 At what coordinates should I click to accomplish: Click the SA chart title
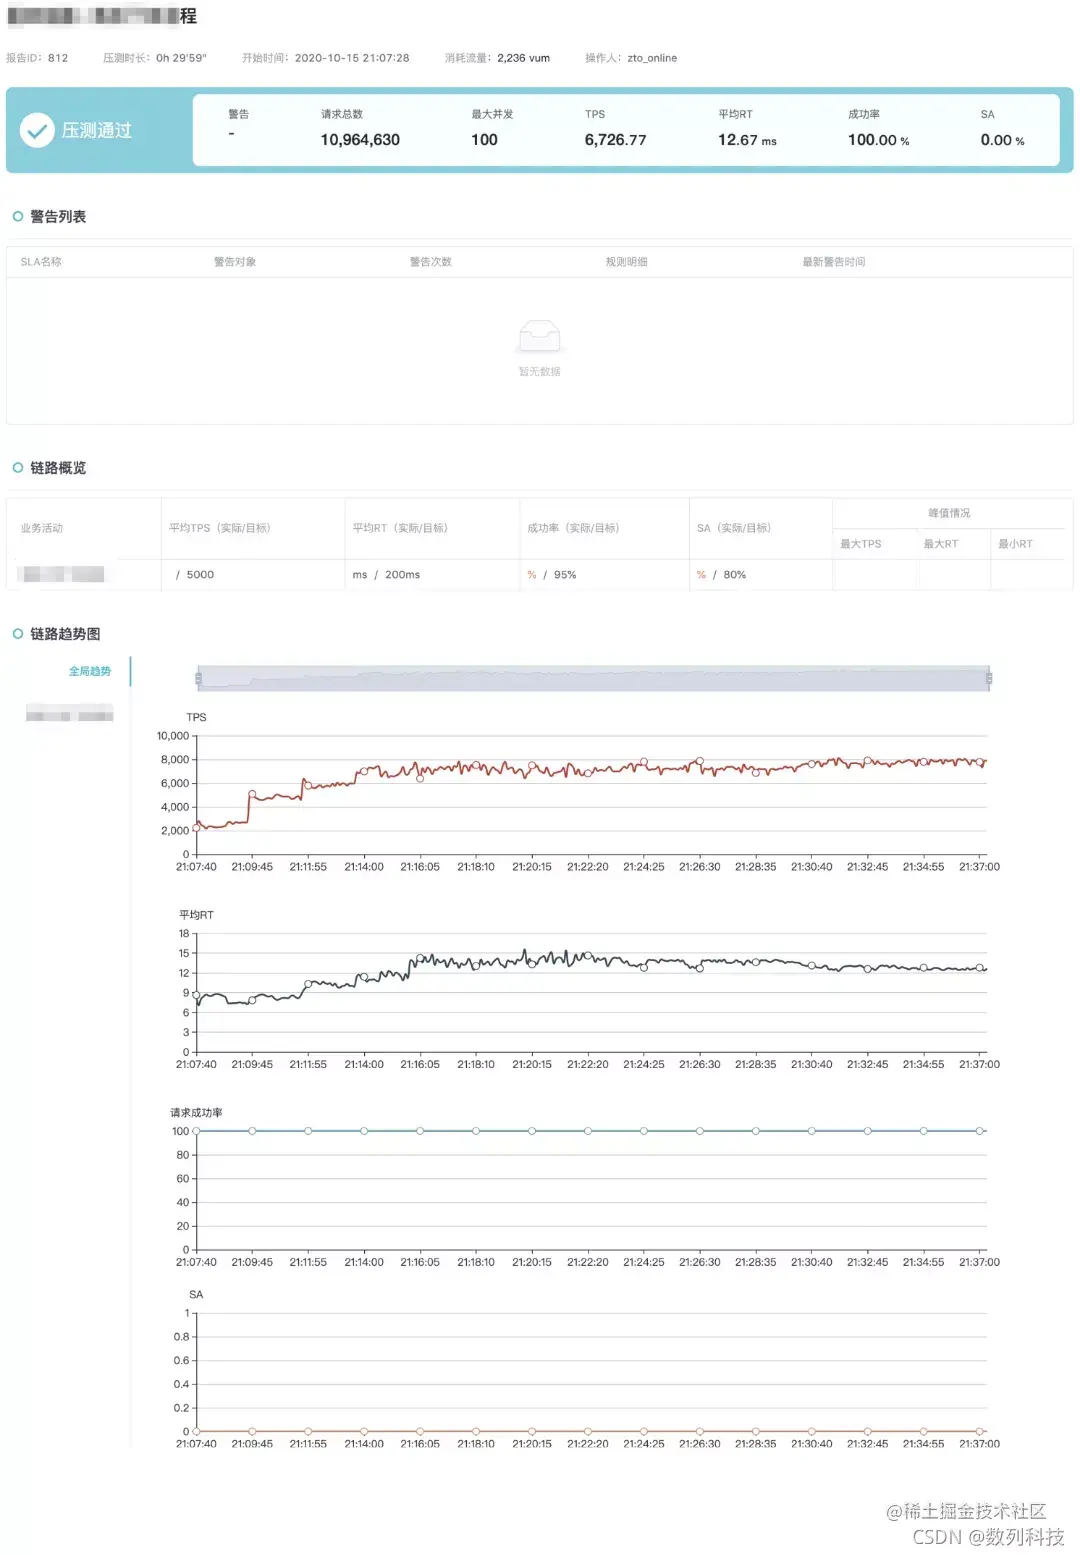click(196, 1295)
